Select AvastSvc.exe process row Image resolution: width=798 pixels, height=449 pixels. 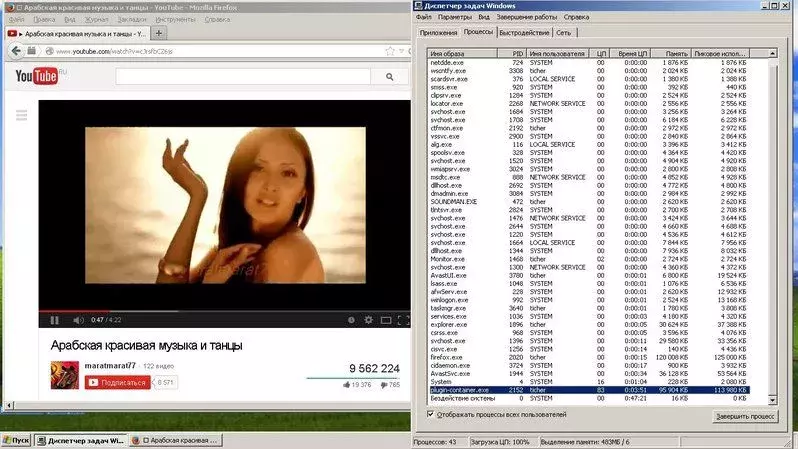tap(589, 374)
